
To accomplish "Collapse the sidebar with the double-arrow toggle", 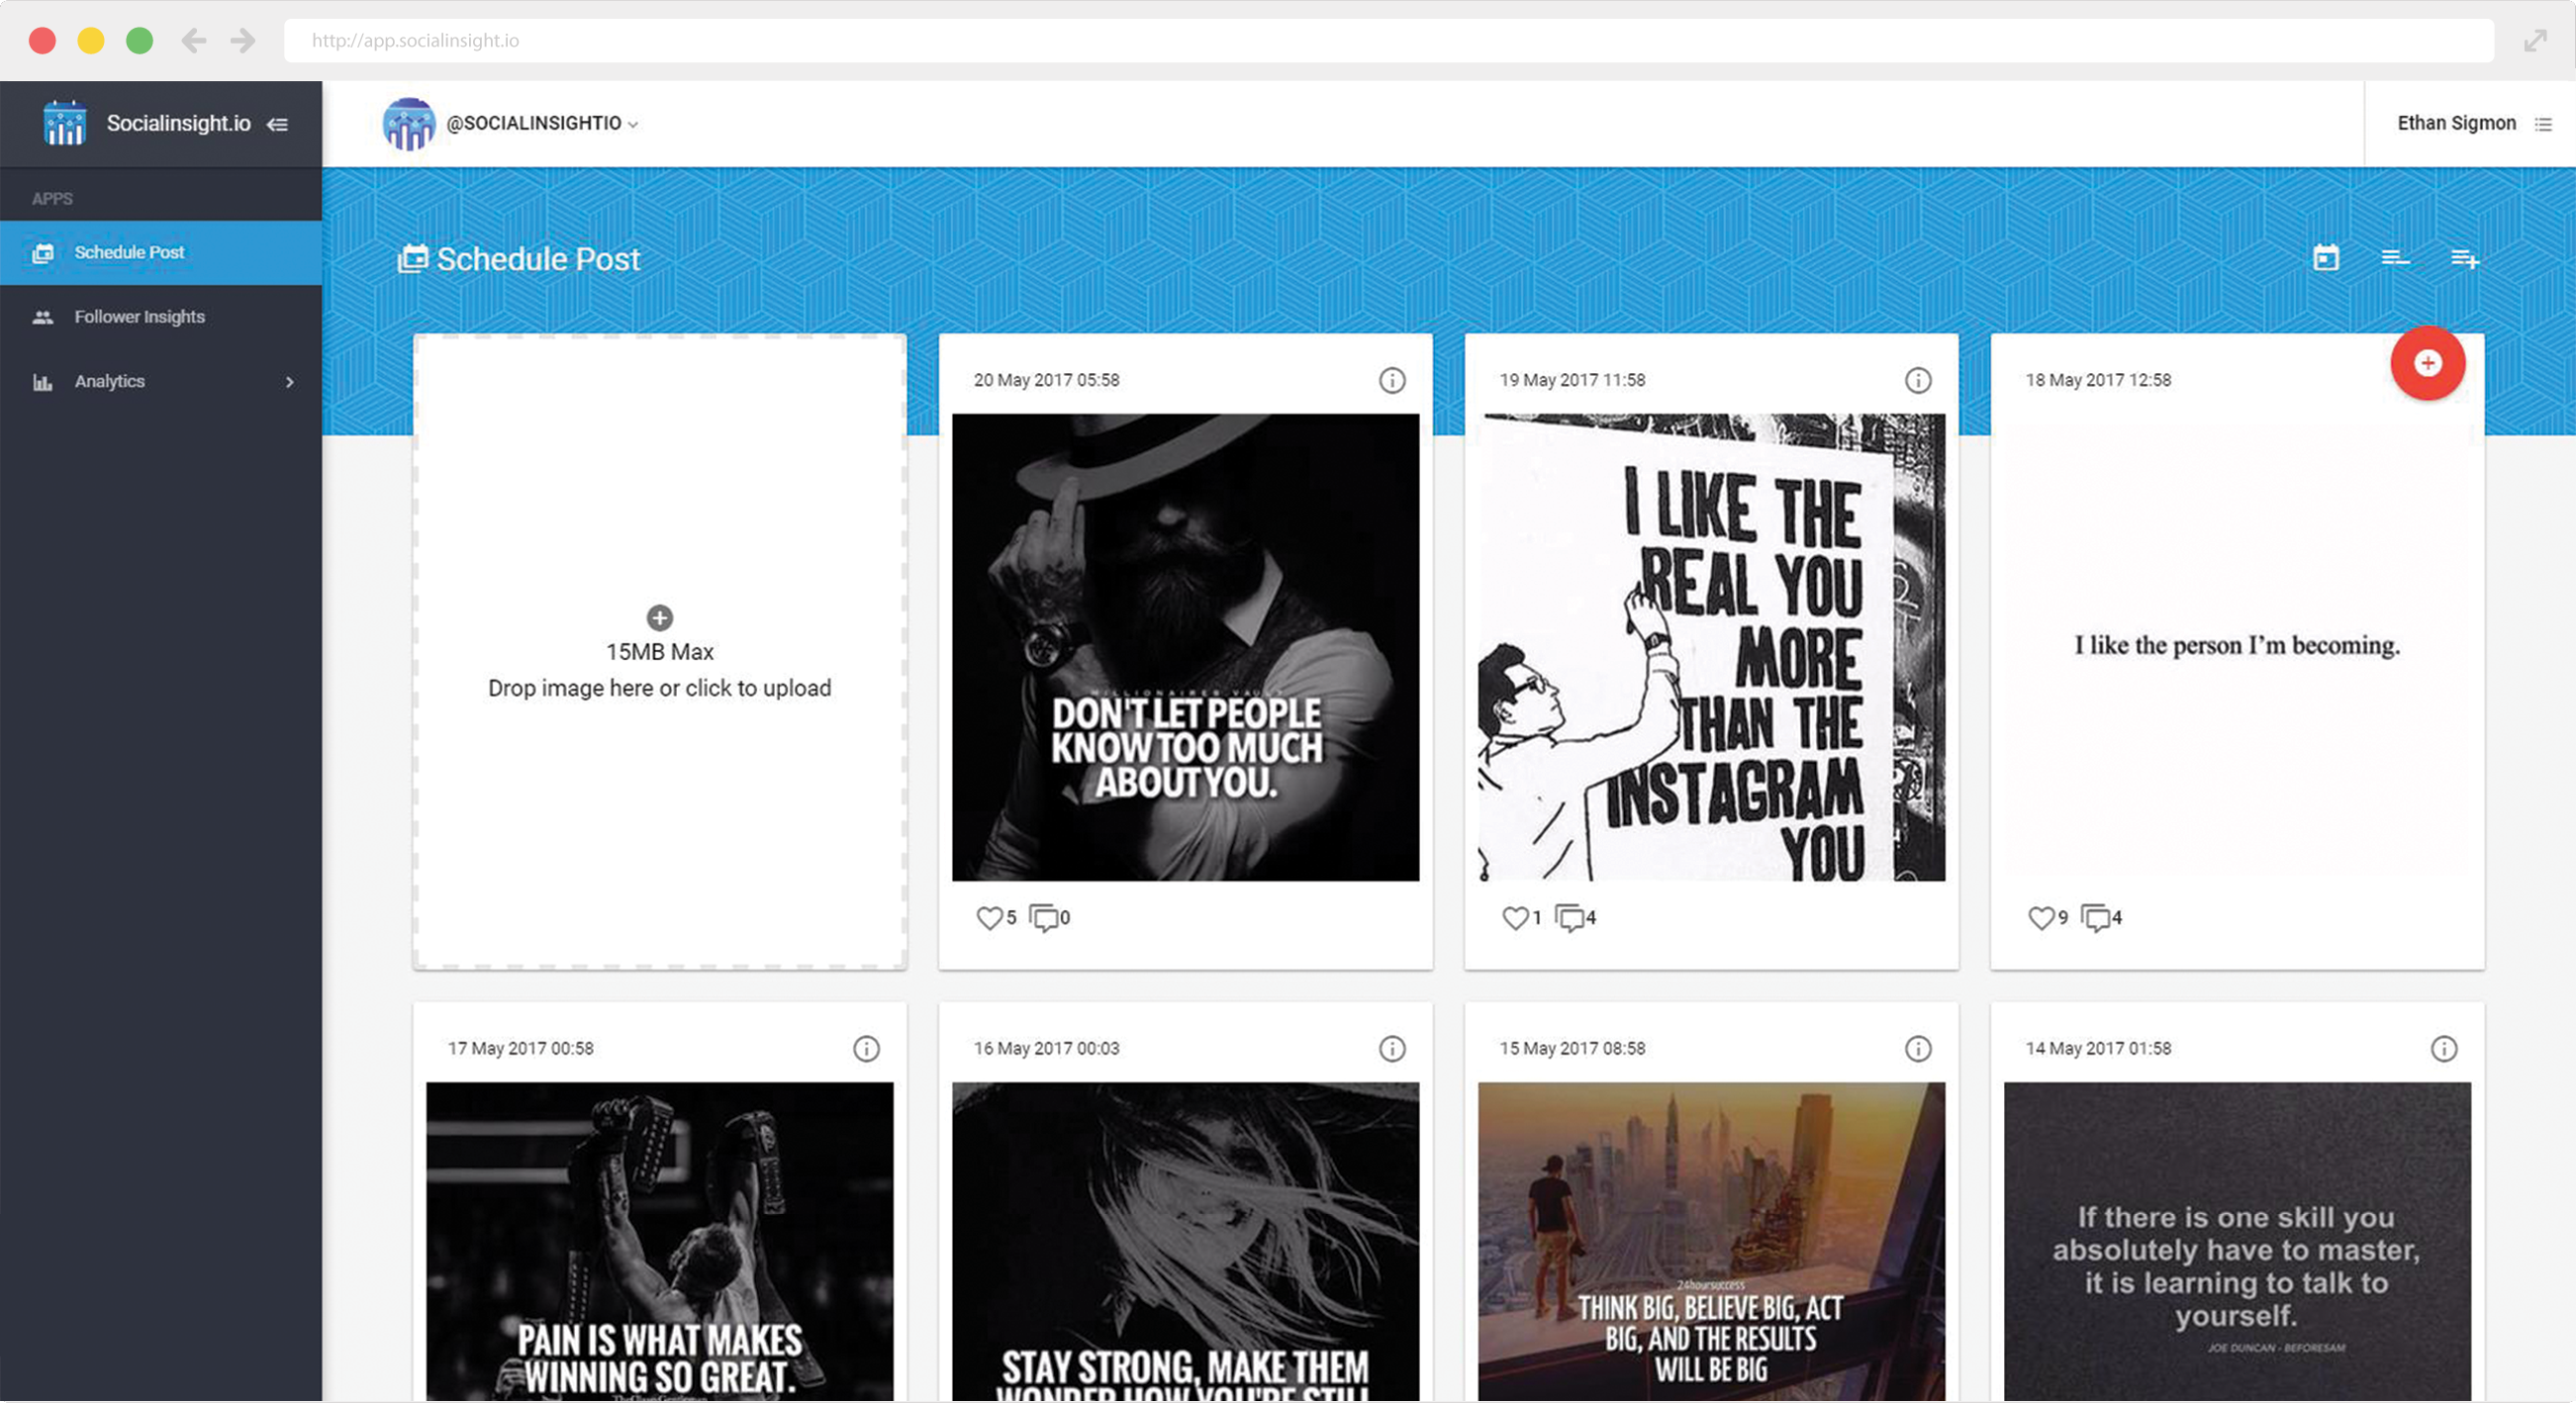I will (277, 123).
